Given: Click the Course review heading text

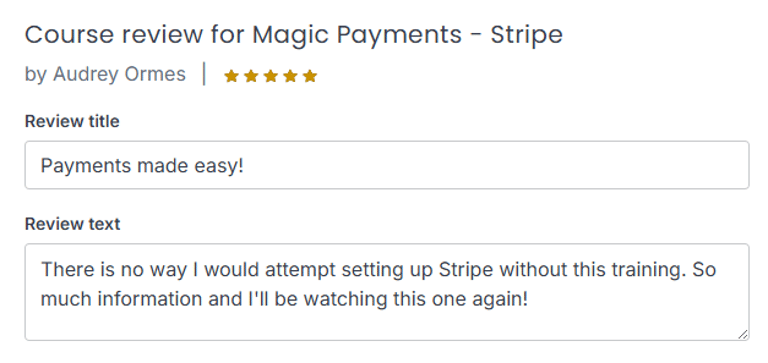Looking at the screenshot, I should pyautogui.click(x=294, y=35).
